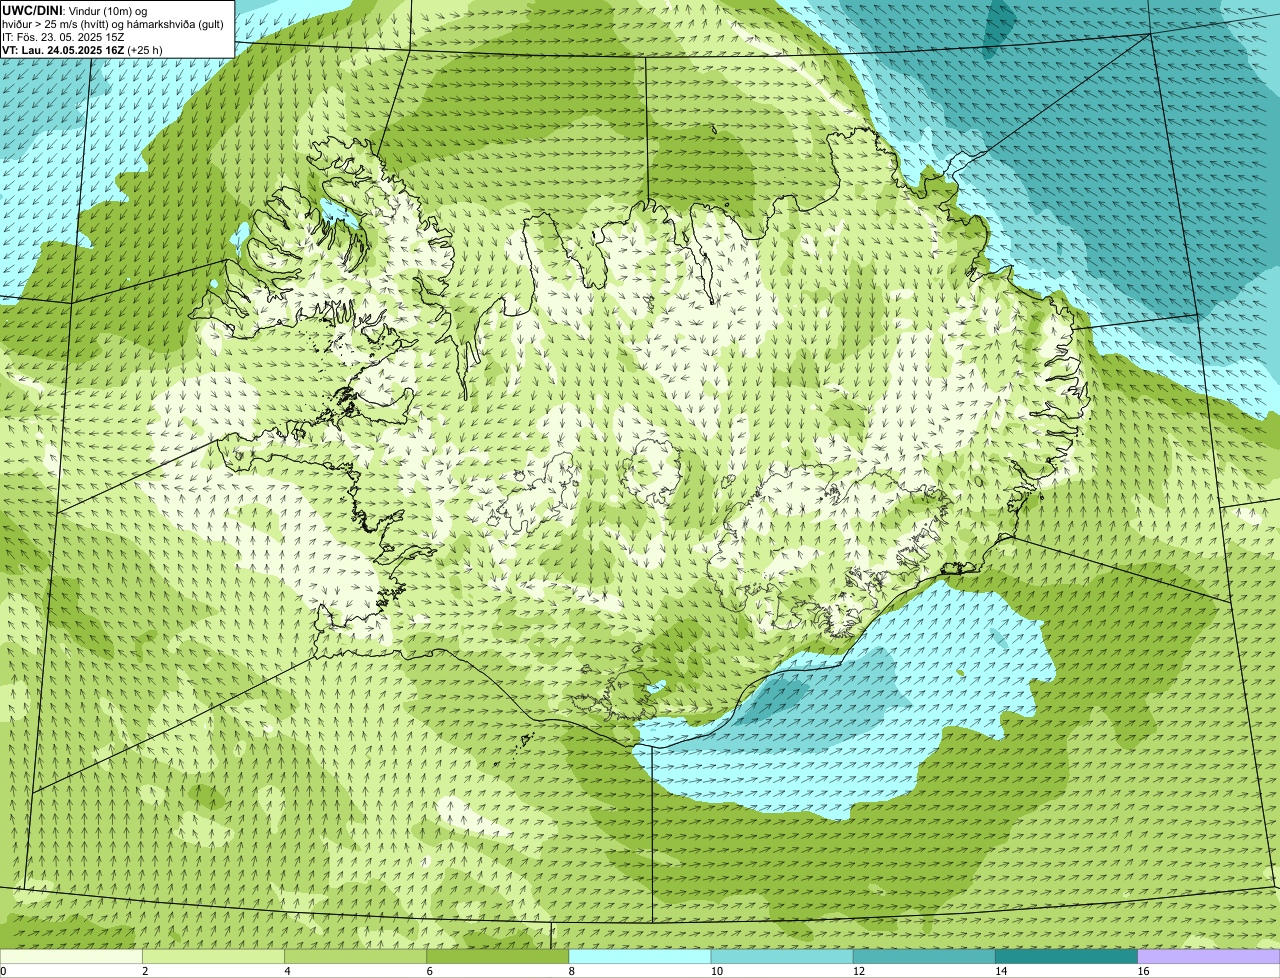Click the 12–14 m/s teal legend swatch
Screen dimensions: 1280x978
pyautogui.click(x=924, y=956)
